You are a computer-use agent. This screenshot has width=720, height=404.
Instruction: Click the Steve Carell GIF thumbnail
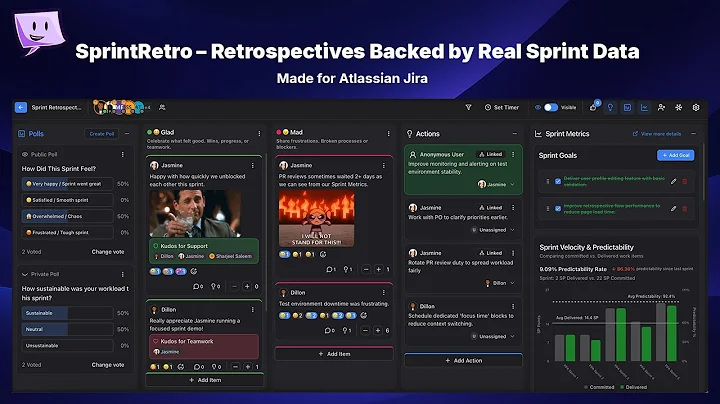coord(195,213)
